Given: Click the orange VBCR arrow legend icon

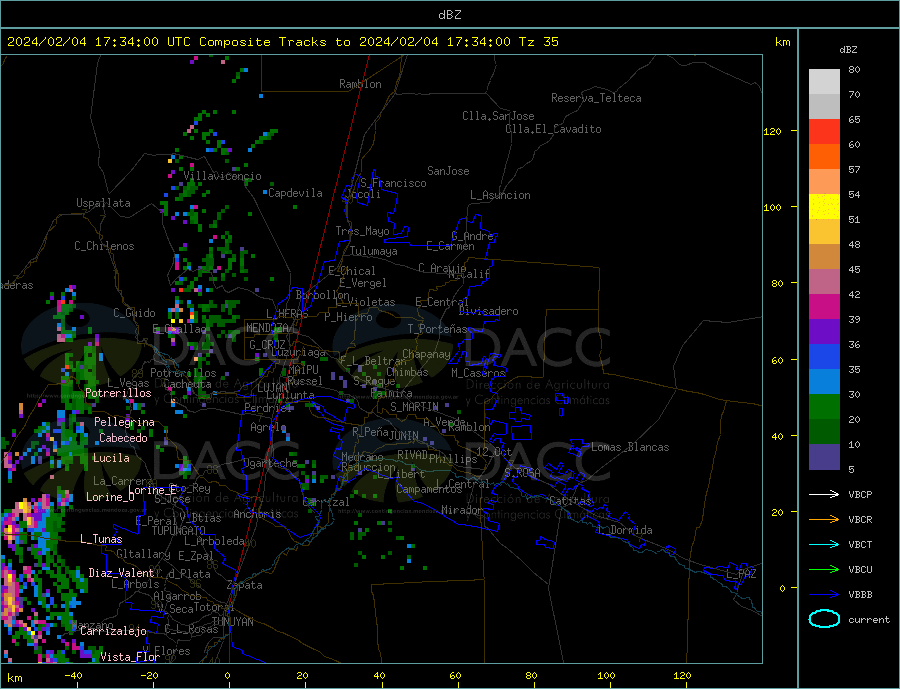Looking at the screenshot, I should pos(824,520).
